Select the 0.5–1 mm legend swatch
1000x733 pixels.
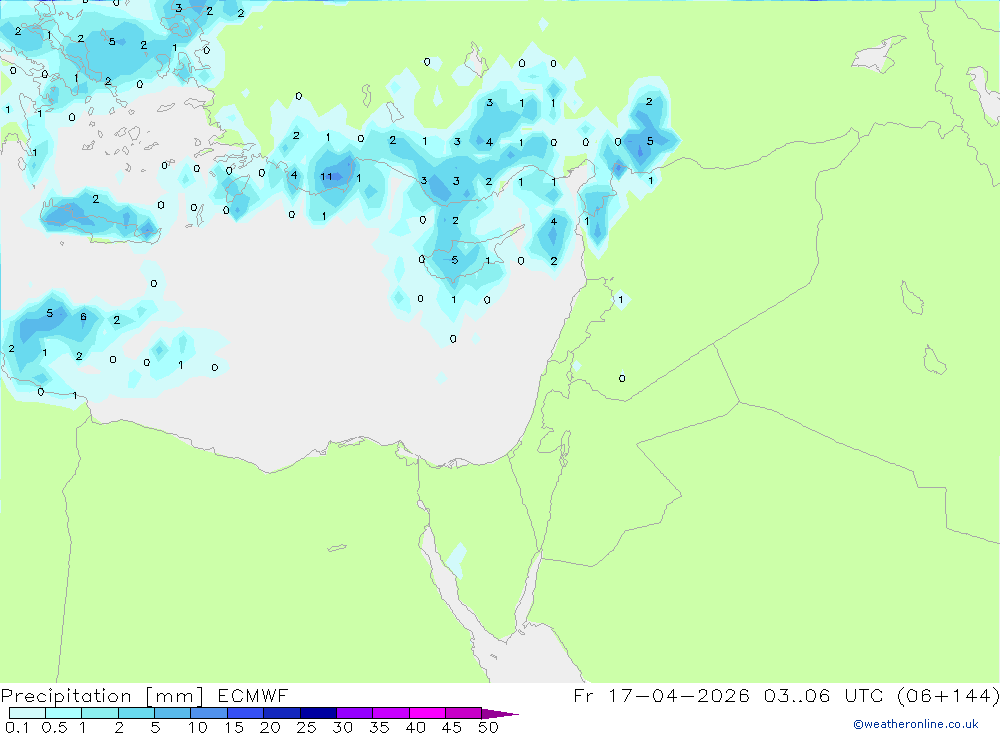click(x=64, y=713)
